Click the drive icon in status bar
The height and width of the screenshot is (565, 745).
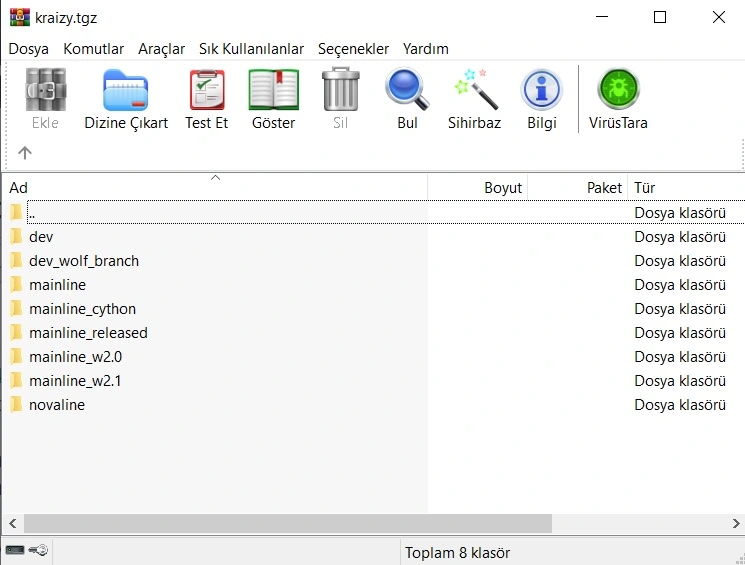point(15,551)
